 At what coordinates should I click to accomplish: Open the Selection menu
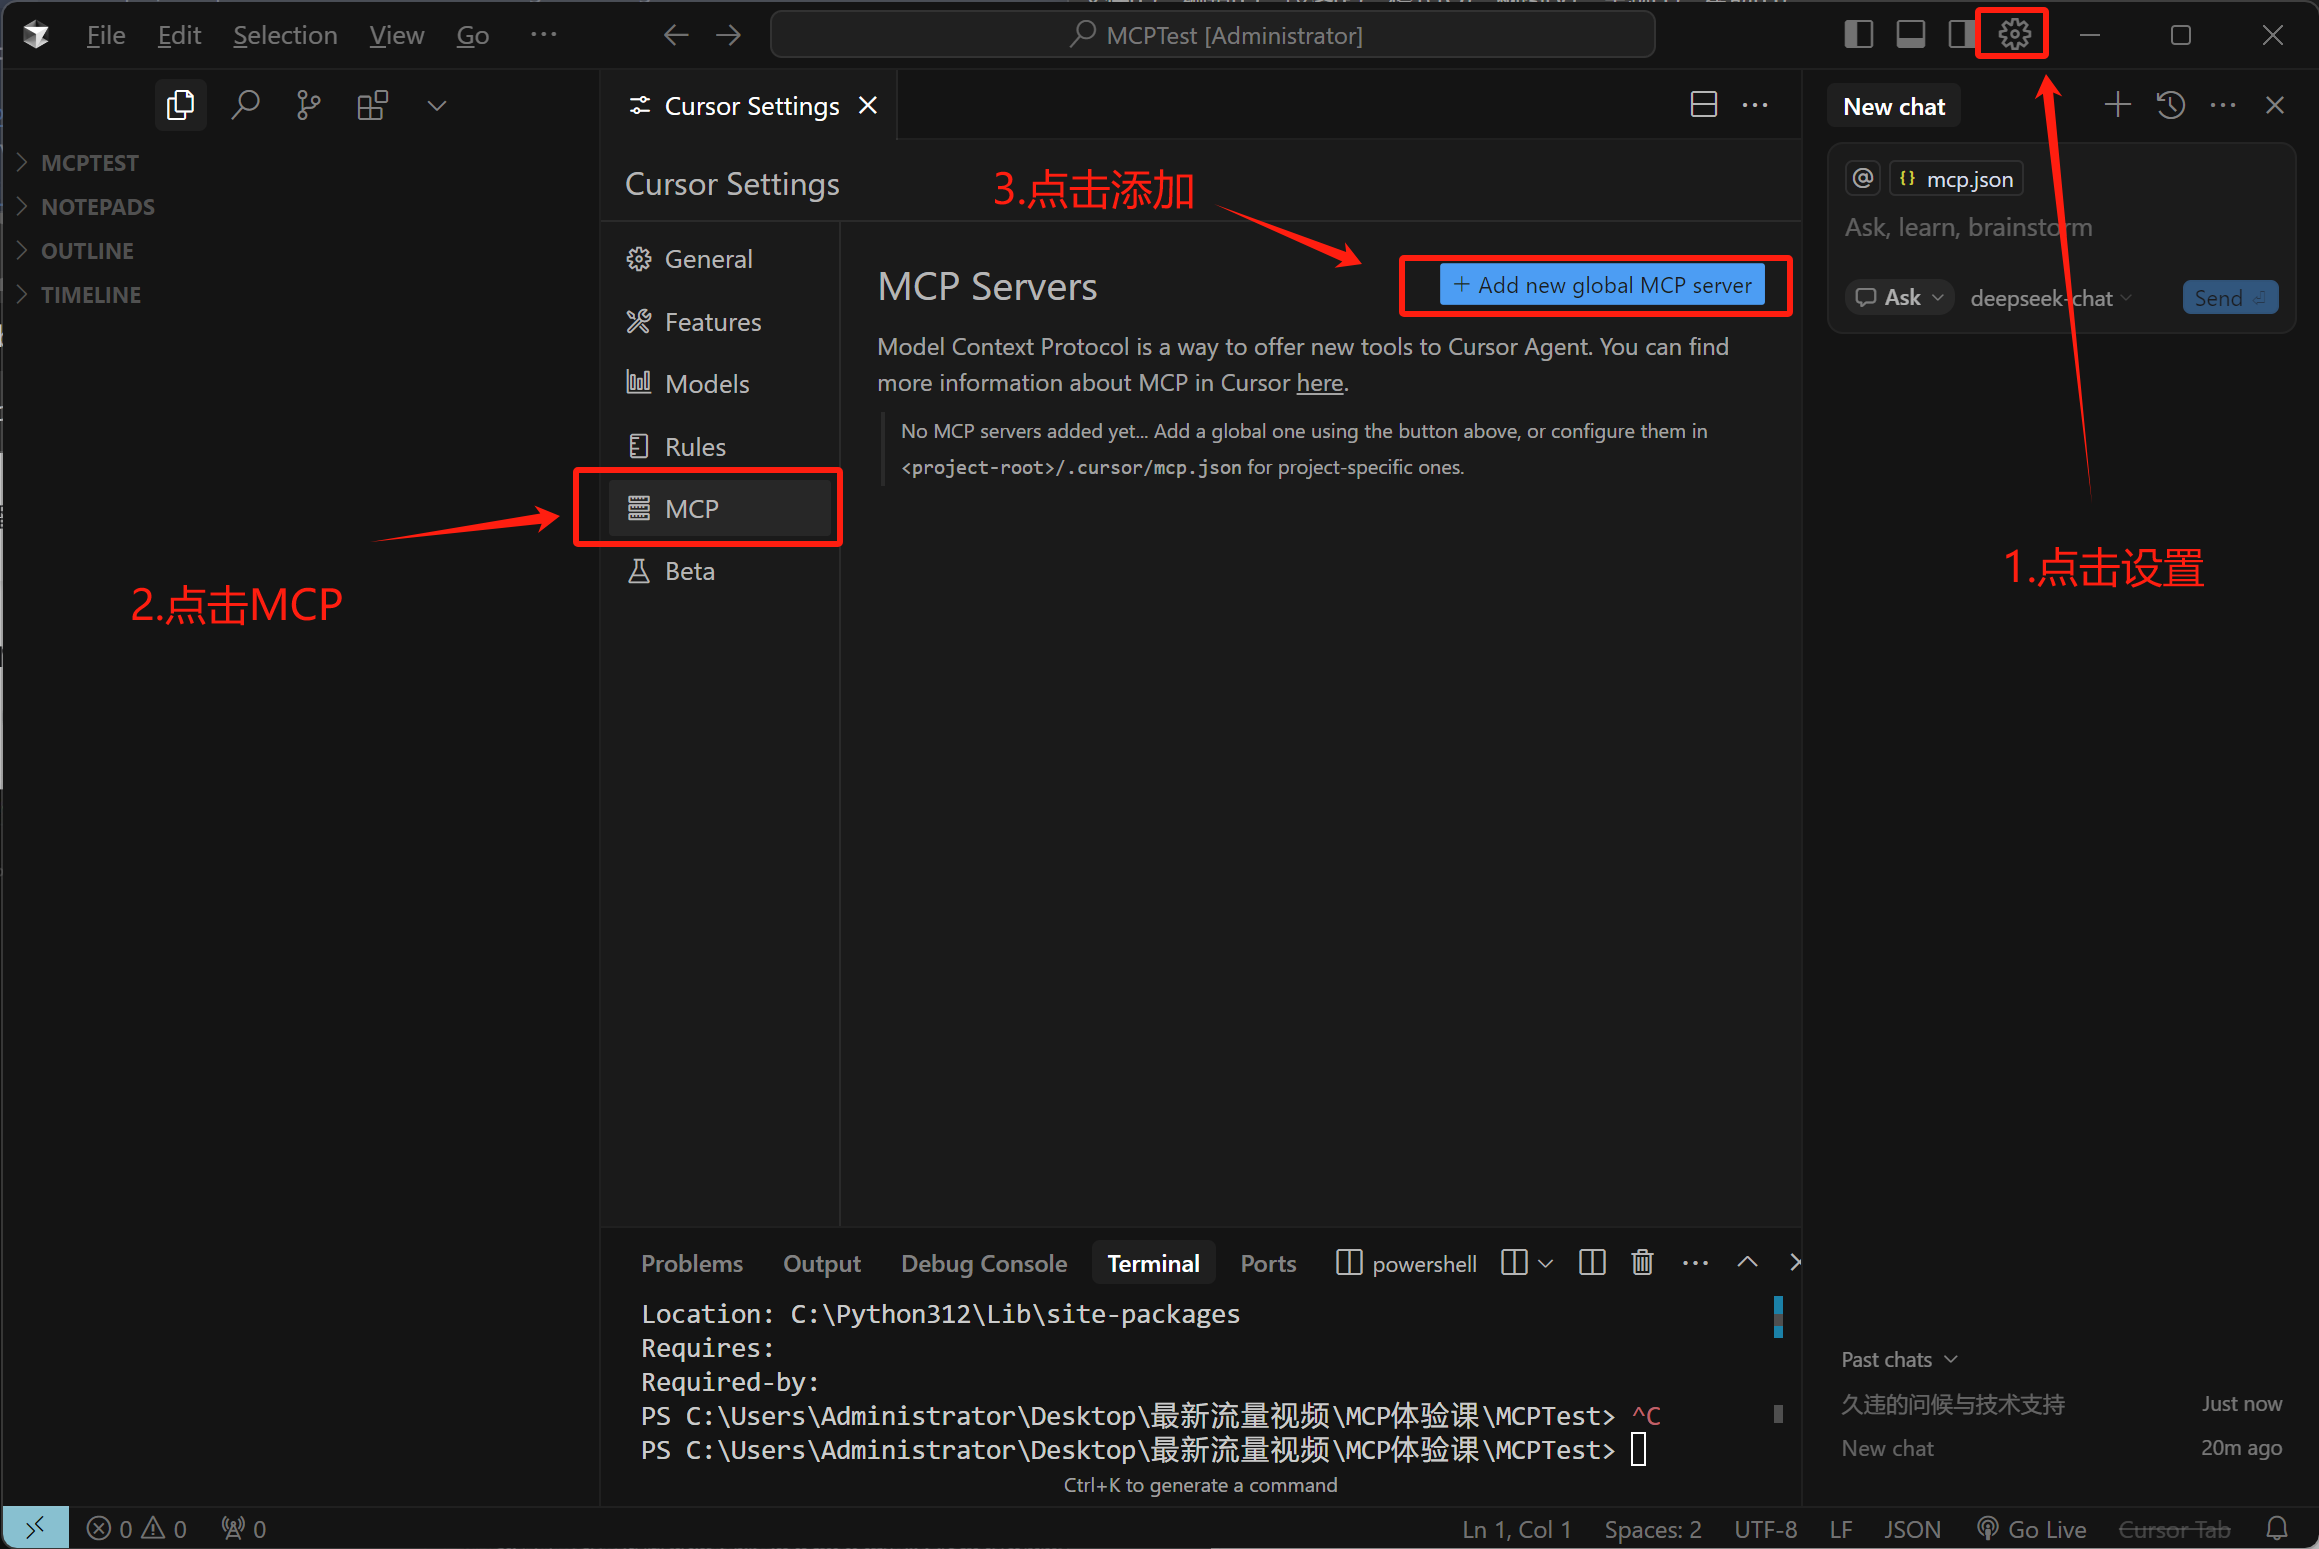[x=285, y=35]
